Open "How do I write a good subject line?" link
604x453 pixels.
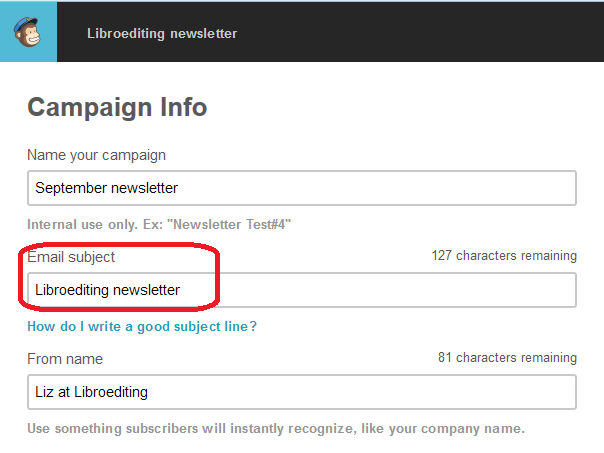(142, 326)
